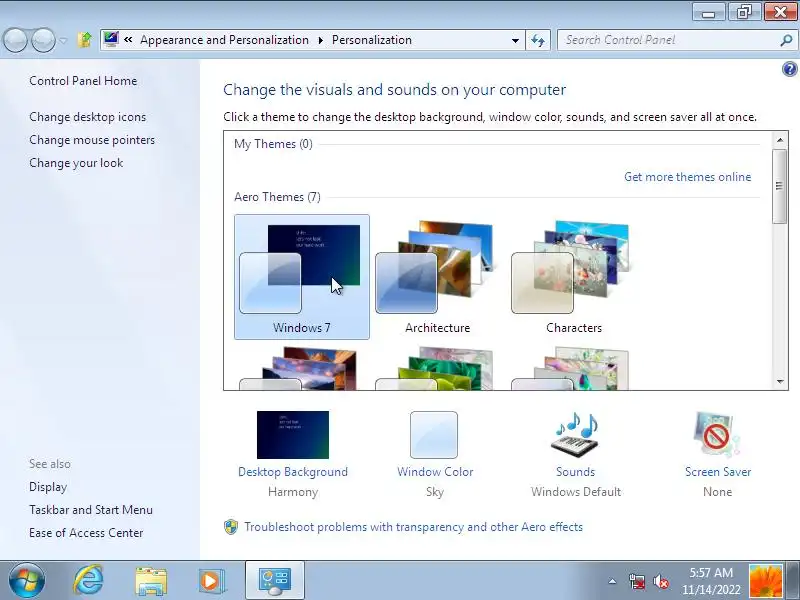Click the Desktop Background link
The height and width of the screenshot is (600, 800).
[x=293, y=472]
